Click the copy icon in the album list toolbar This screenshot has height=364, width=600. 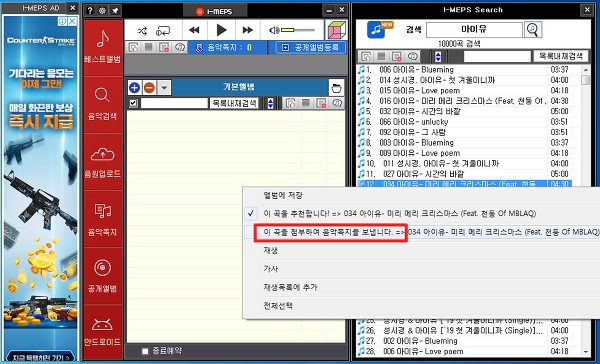pyautogui.click(x=291, y=103)
